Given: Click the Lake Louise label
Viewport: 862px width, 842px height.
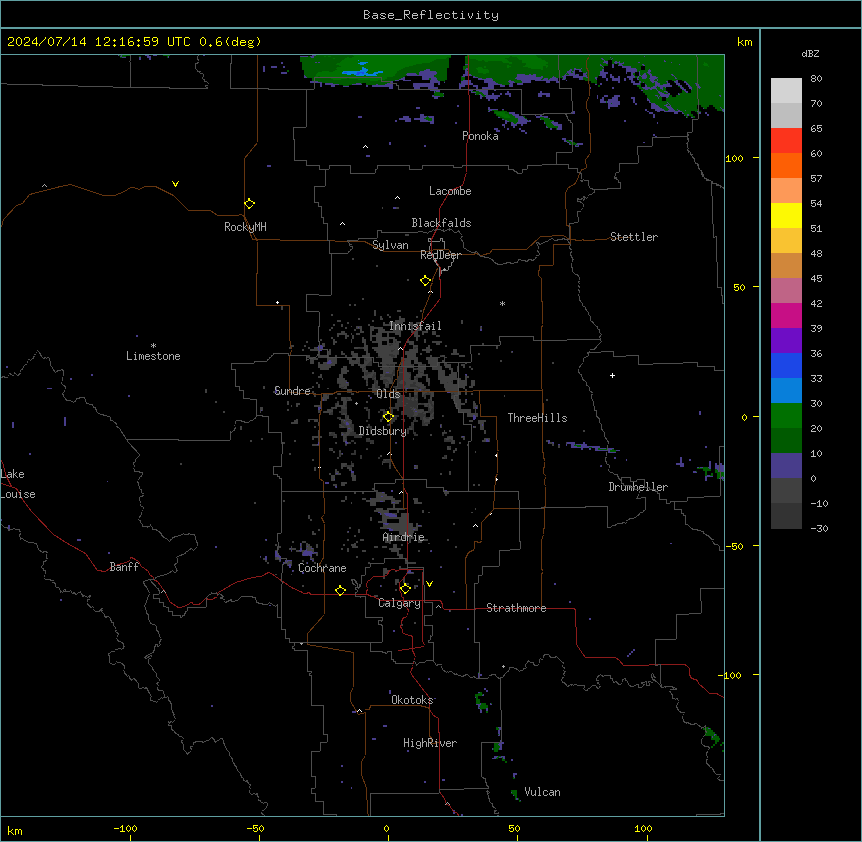Looking at the screenshot, I should pyautogui.click(x=18, y=484).
